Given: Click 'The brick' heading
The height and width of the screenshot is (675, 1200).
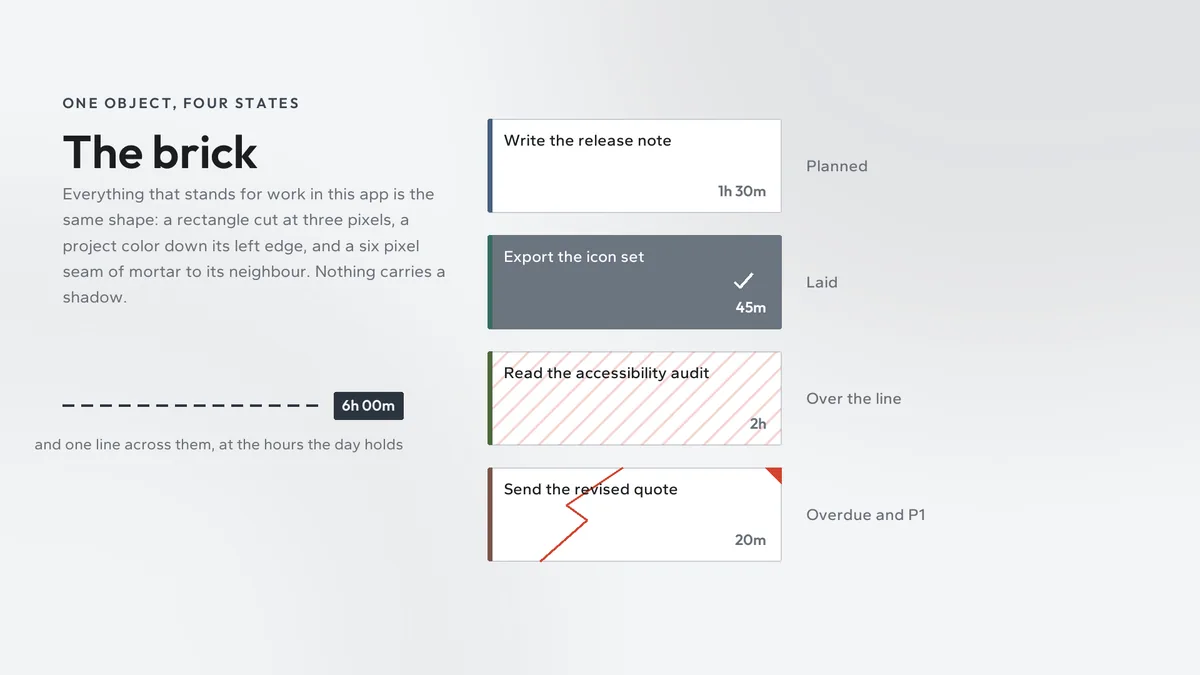Looking at the screenshot, I should tap(160, 152).
